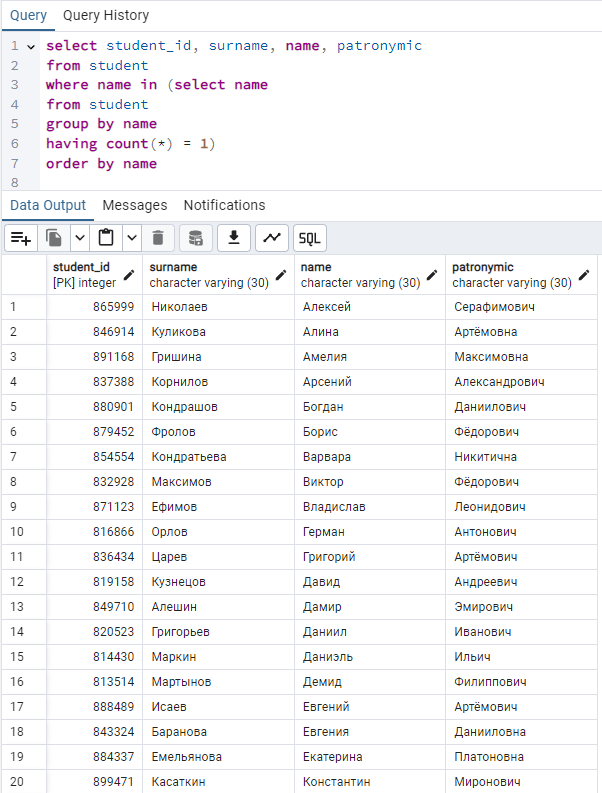Open the paste options dropdown arrow
This screenshot has width=602, height=793.
(x=132, y=238)
